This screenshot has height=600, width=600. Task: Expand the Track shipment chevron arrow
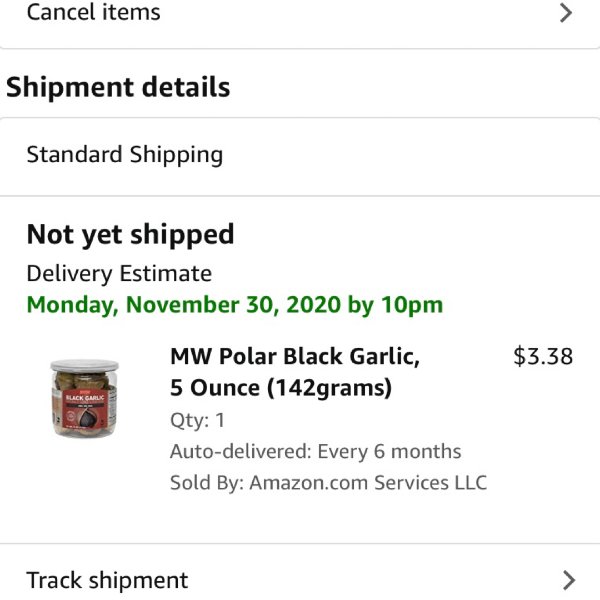pos(569,580)
